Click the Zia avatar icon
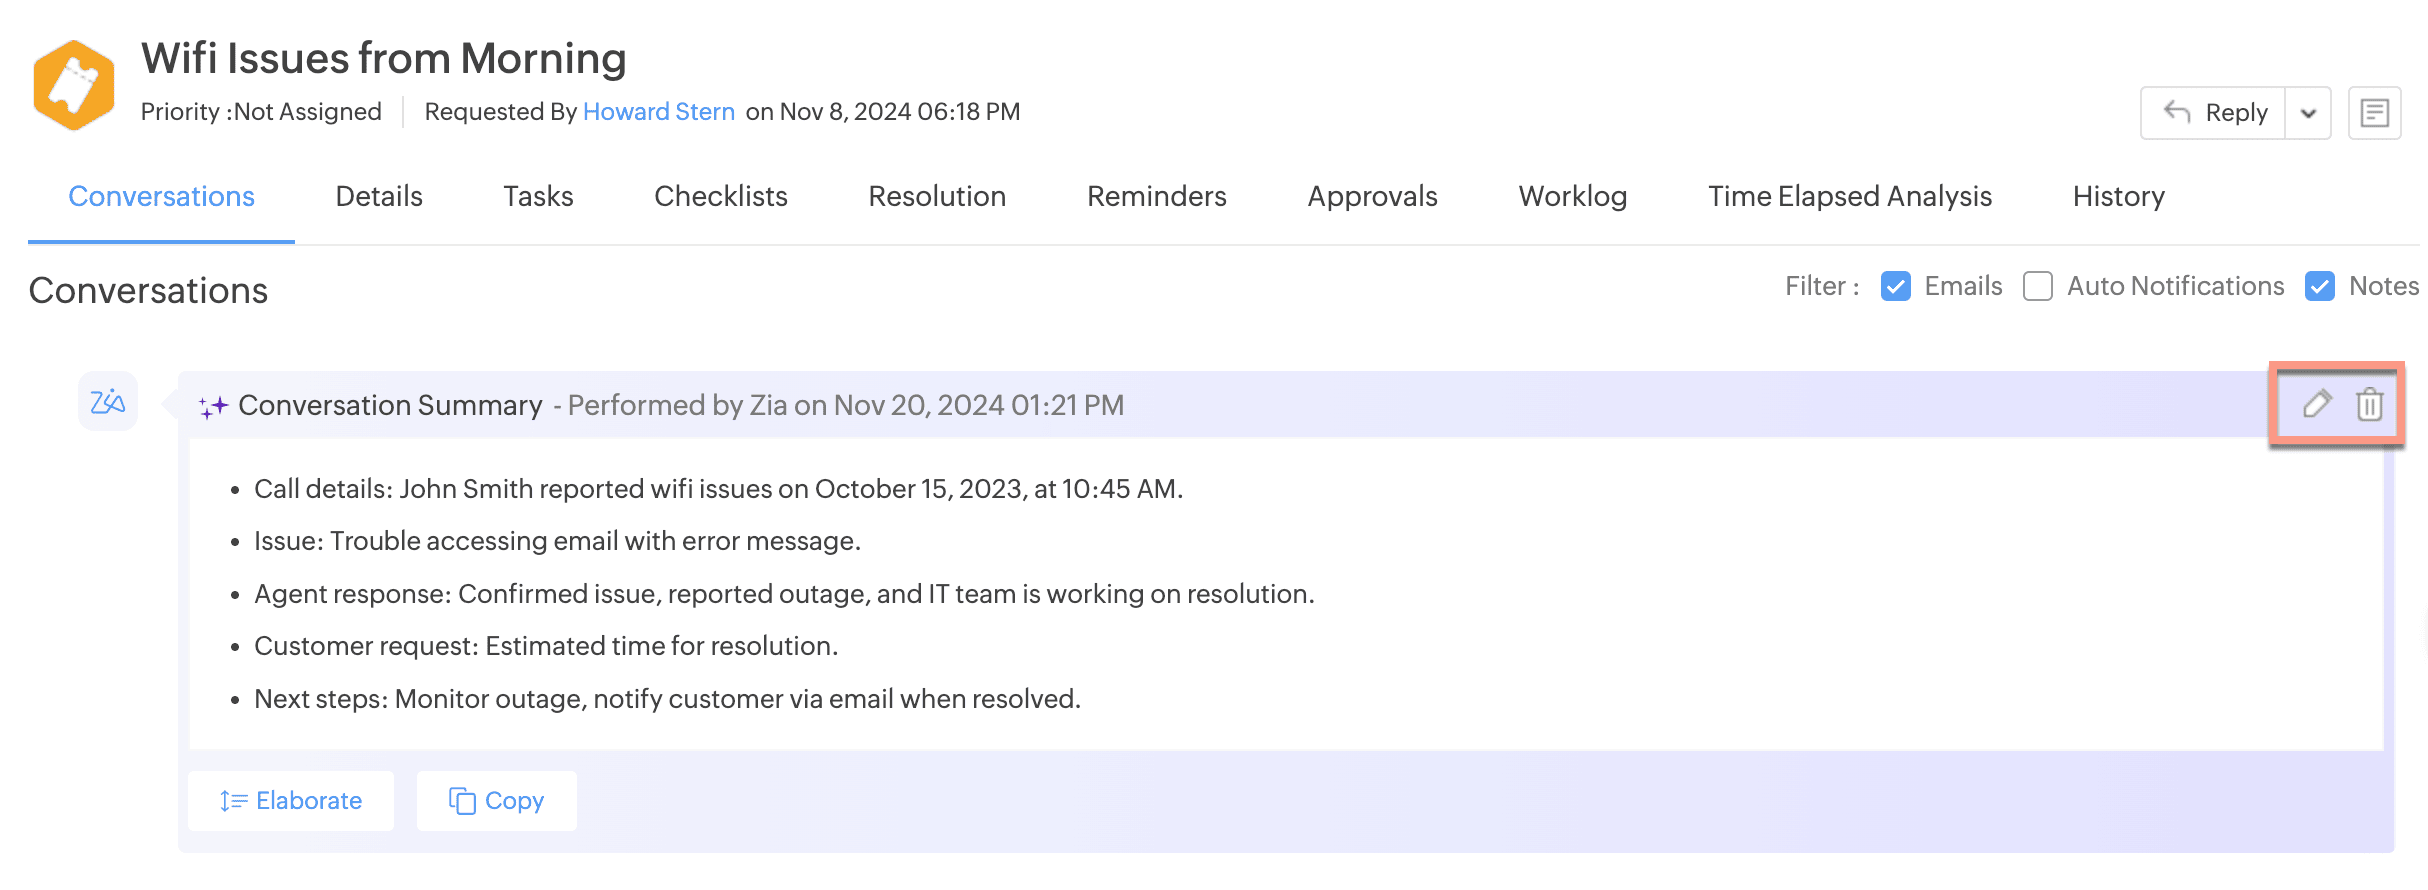Screen dimensions: 2428x890 [x=108, y=402]
